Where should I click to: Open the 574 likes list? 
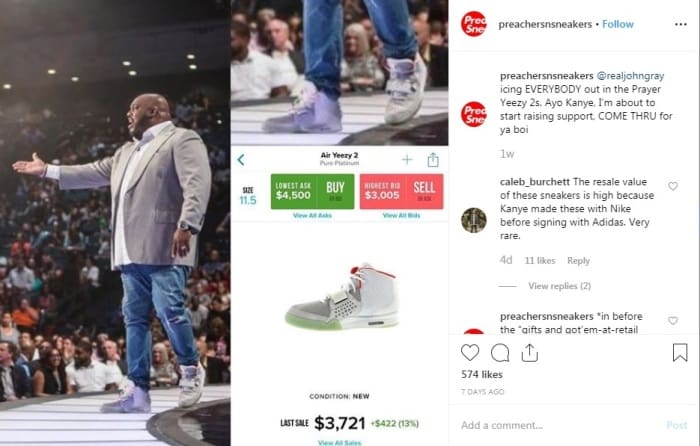click(482, 374)
